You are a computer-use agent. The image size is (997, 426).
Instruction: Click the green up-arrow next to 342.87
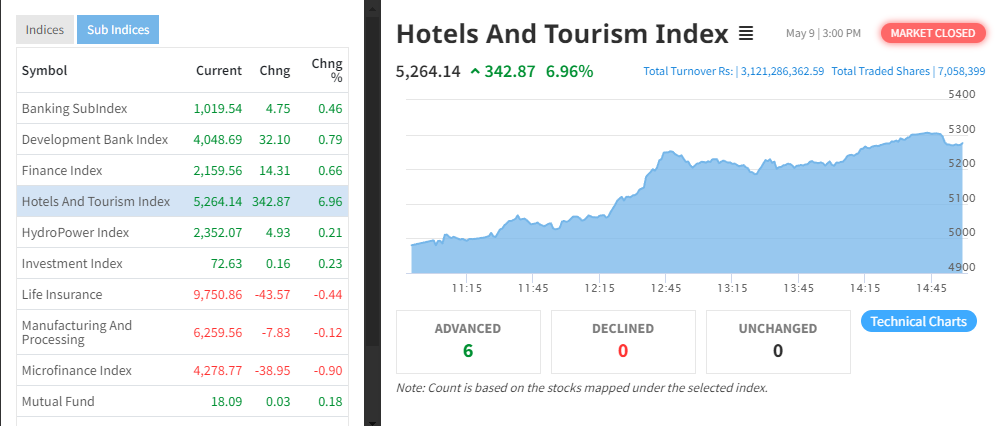point(475,72)
